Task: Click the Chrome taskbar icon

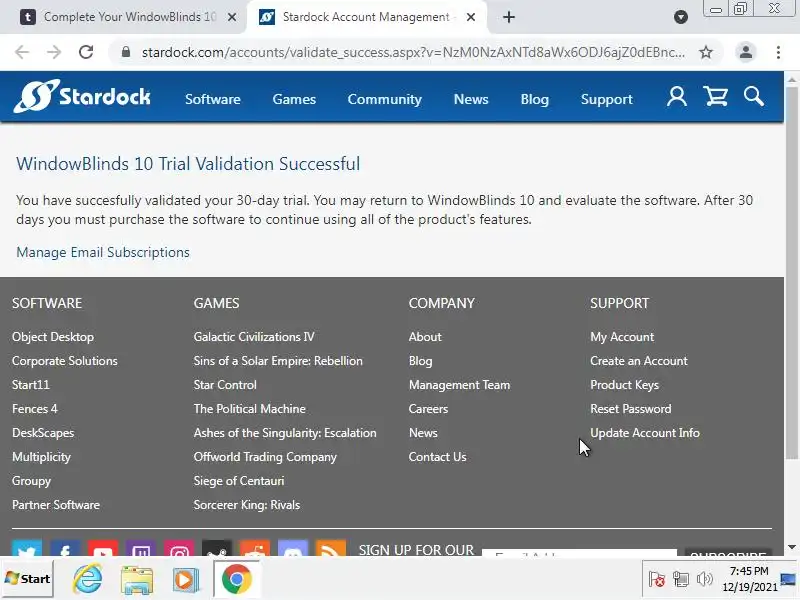Action: pos(236,579)
